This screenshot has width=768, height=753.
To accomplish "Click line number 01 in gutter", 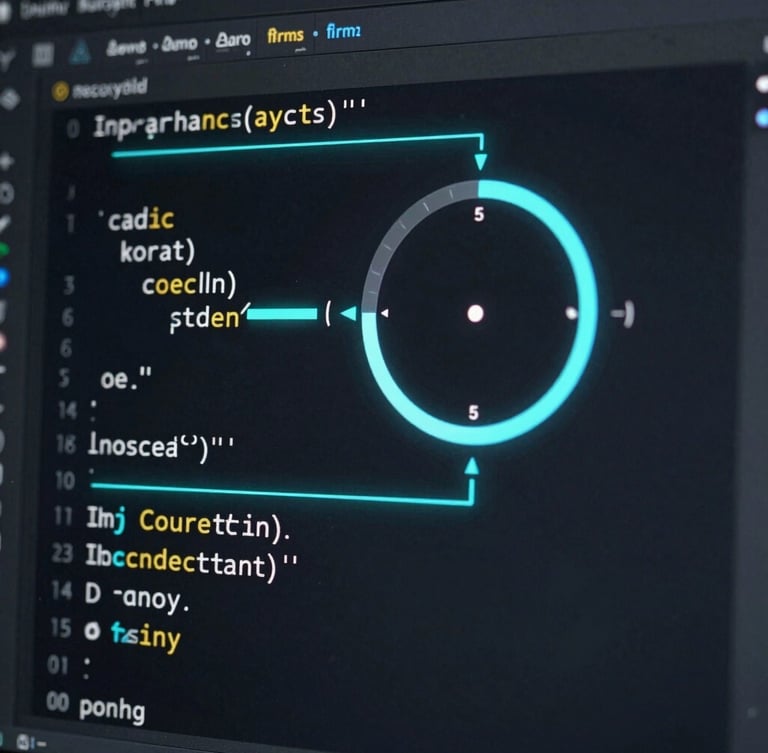I will tap(58, 665).
